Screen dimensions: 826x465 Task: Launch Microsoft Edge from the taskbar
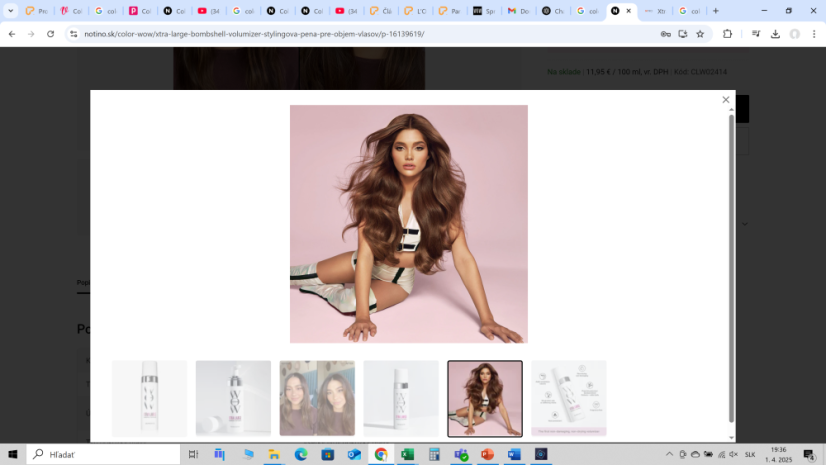301,454
